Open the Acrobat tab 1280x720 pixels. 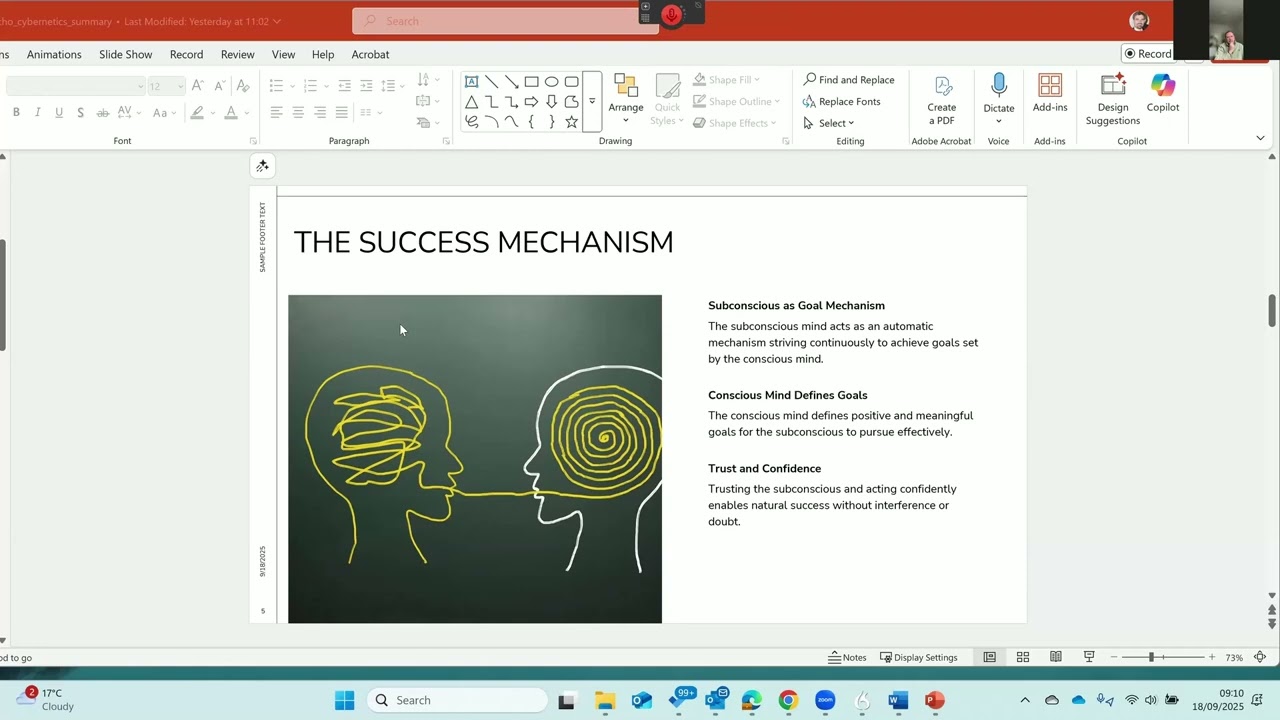(370, 54)
